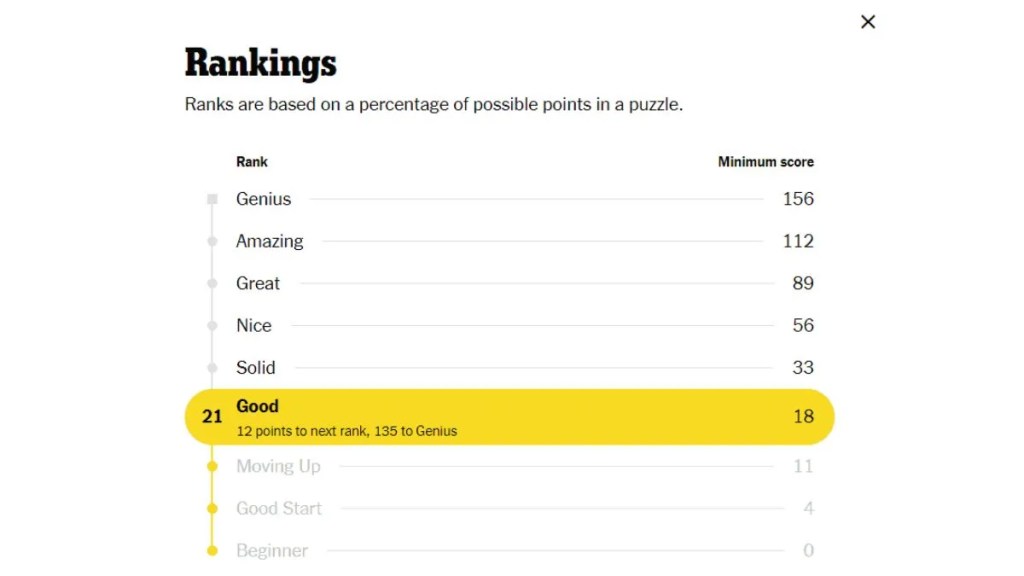Select the yellow dot beside Beginner
The height and width of the screenshot is (576, 1024).
point(212,550)
